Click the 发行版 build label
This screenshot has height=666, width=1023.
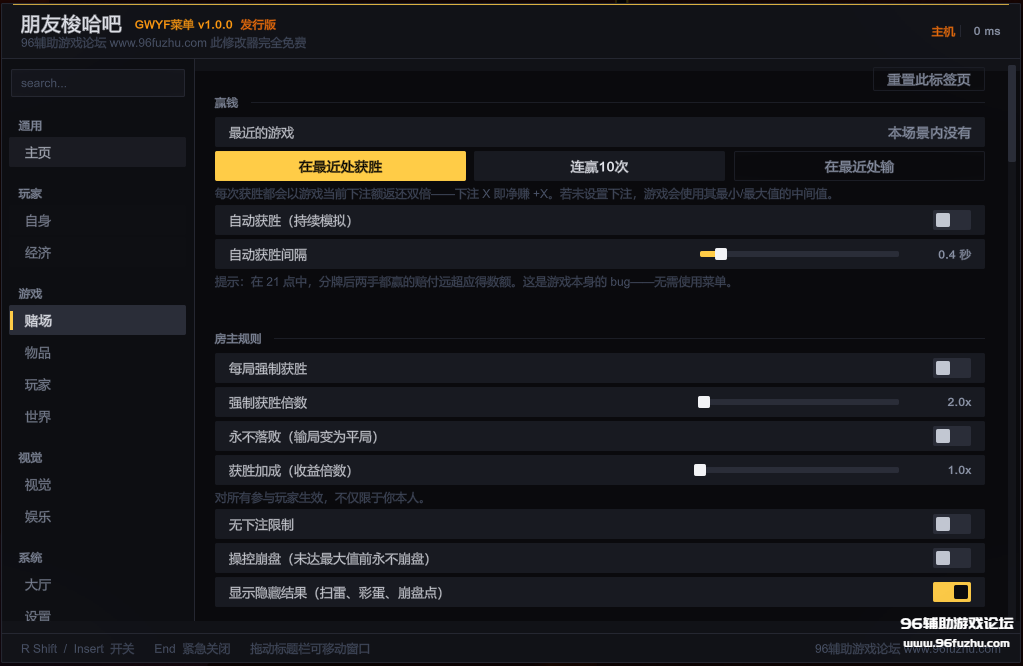[258, 25]
